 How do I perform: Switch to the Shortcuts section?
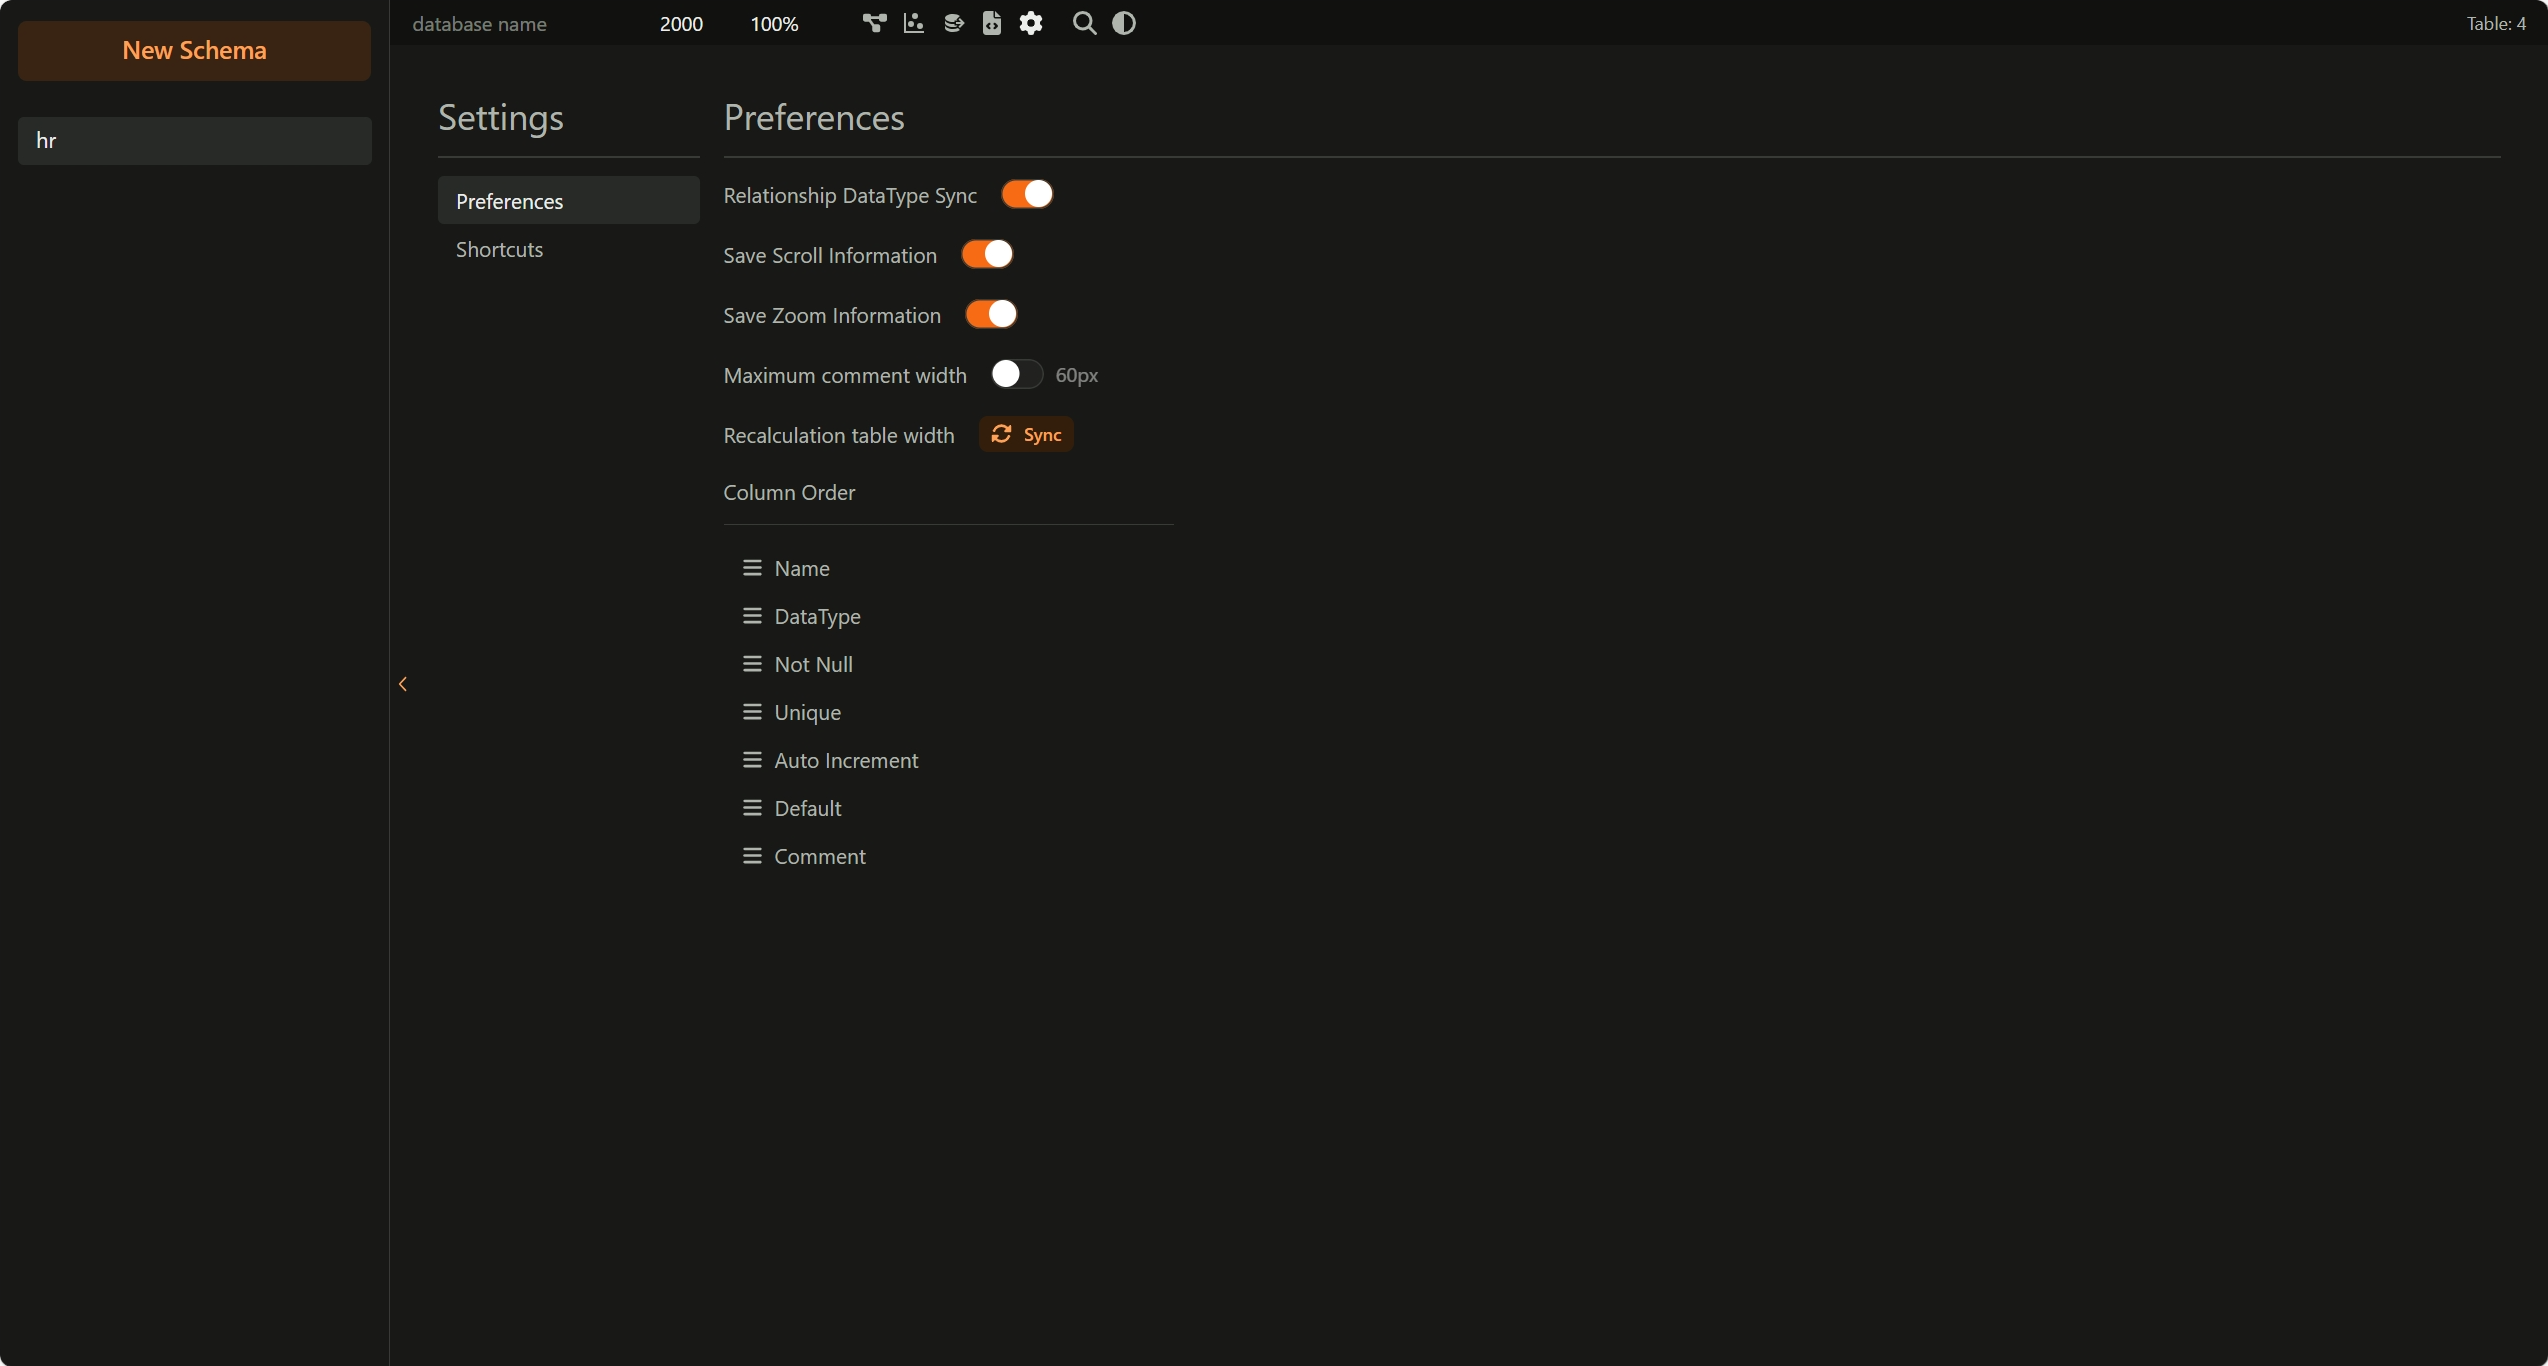[499, 249]
